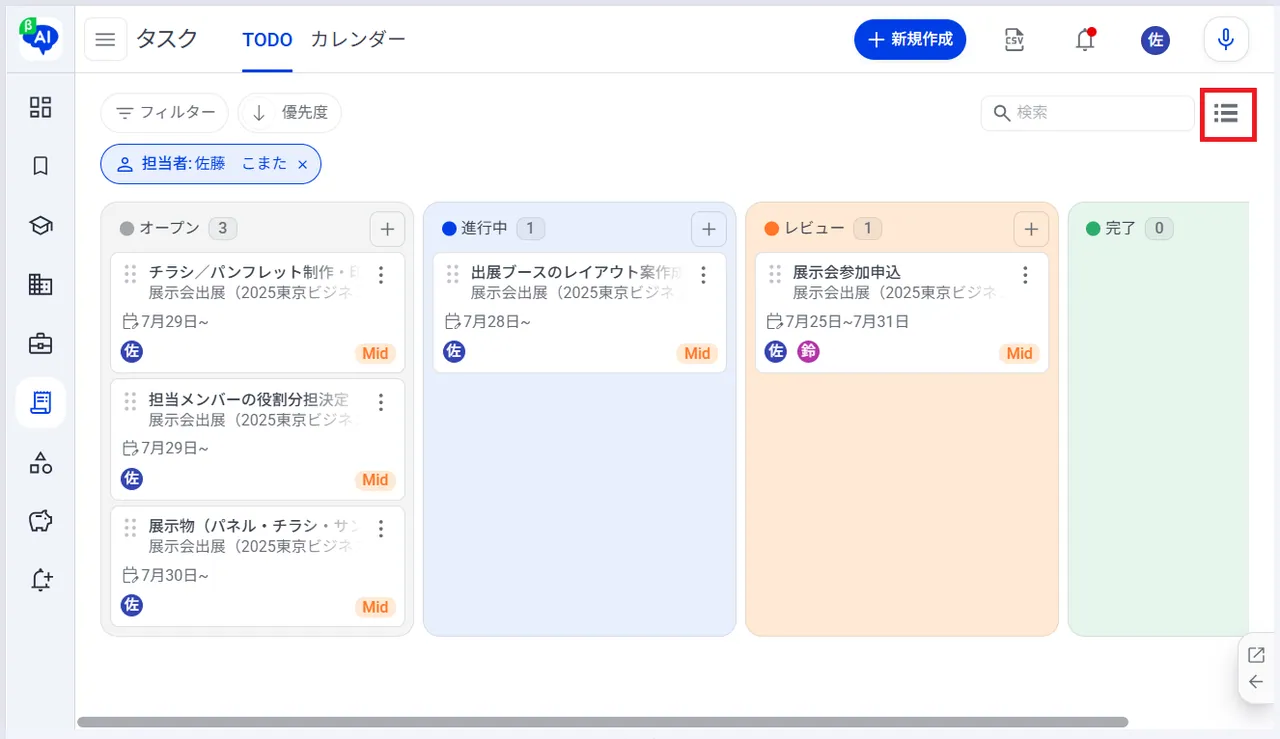The width and height of the screenshot is (1280, 739).
Task: Open the 佐 user avatar menu
Action: pyautogui.click(x=1155, y=40)
